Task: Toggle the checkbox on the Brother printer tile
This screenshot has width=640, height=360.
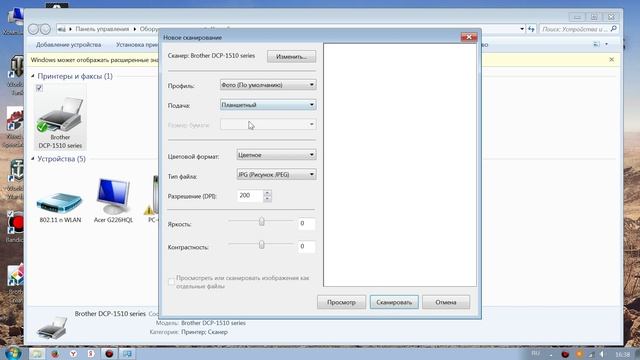Action: pyautogui.click(x=39, y=88)
